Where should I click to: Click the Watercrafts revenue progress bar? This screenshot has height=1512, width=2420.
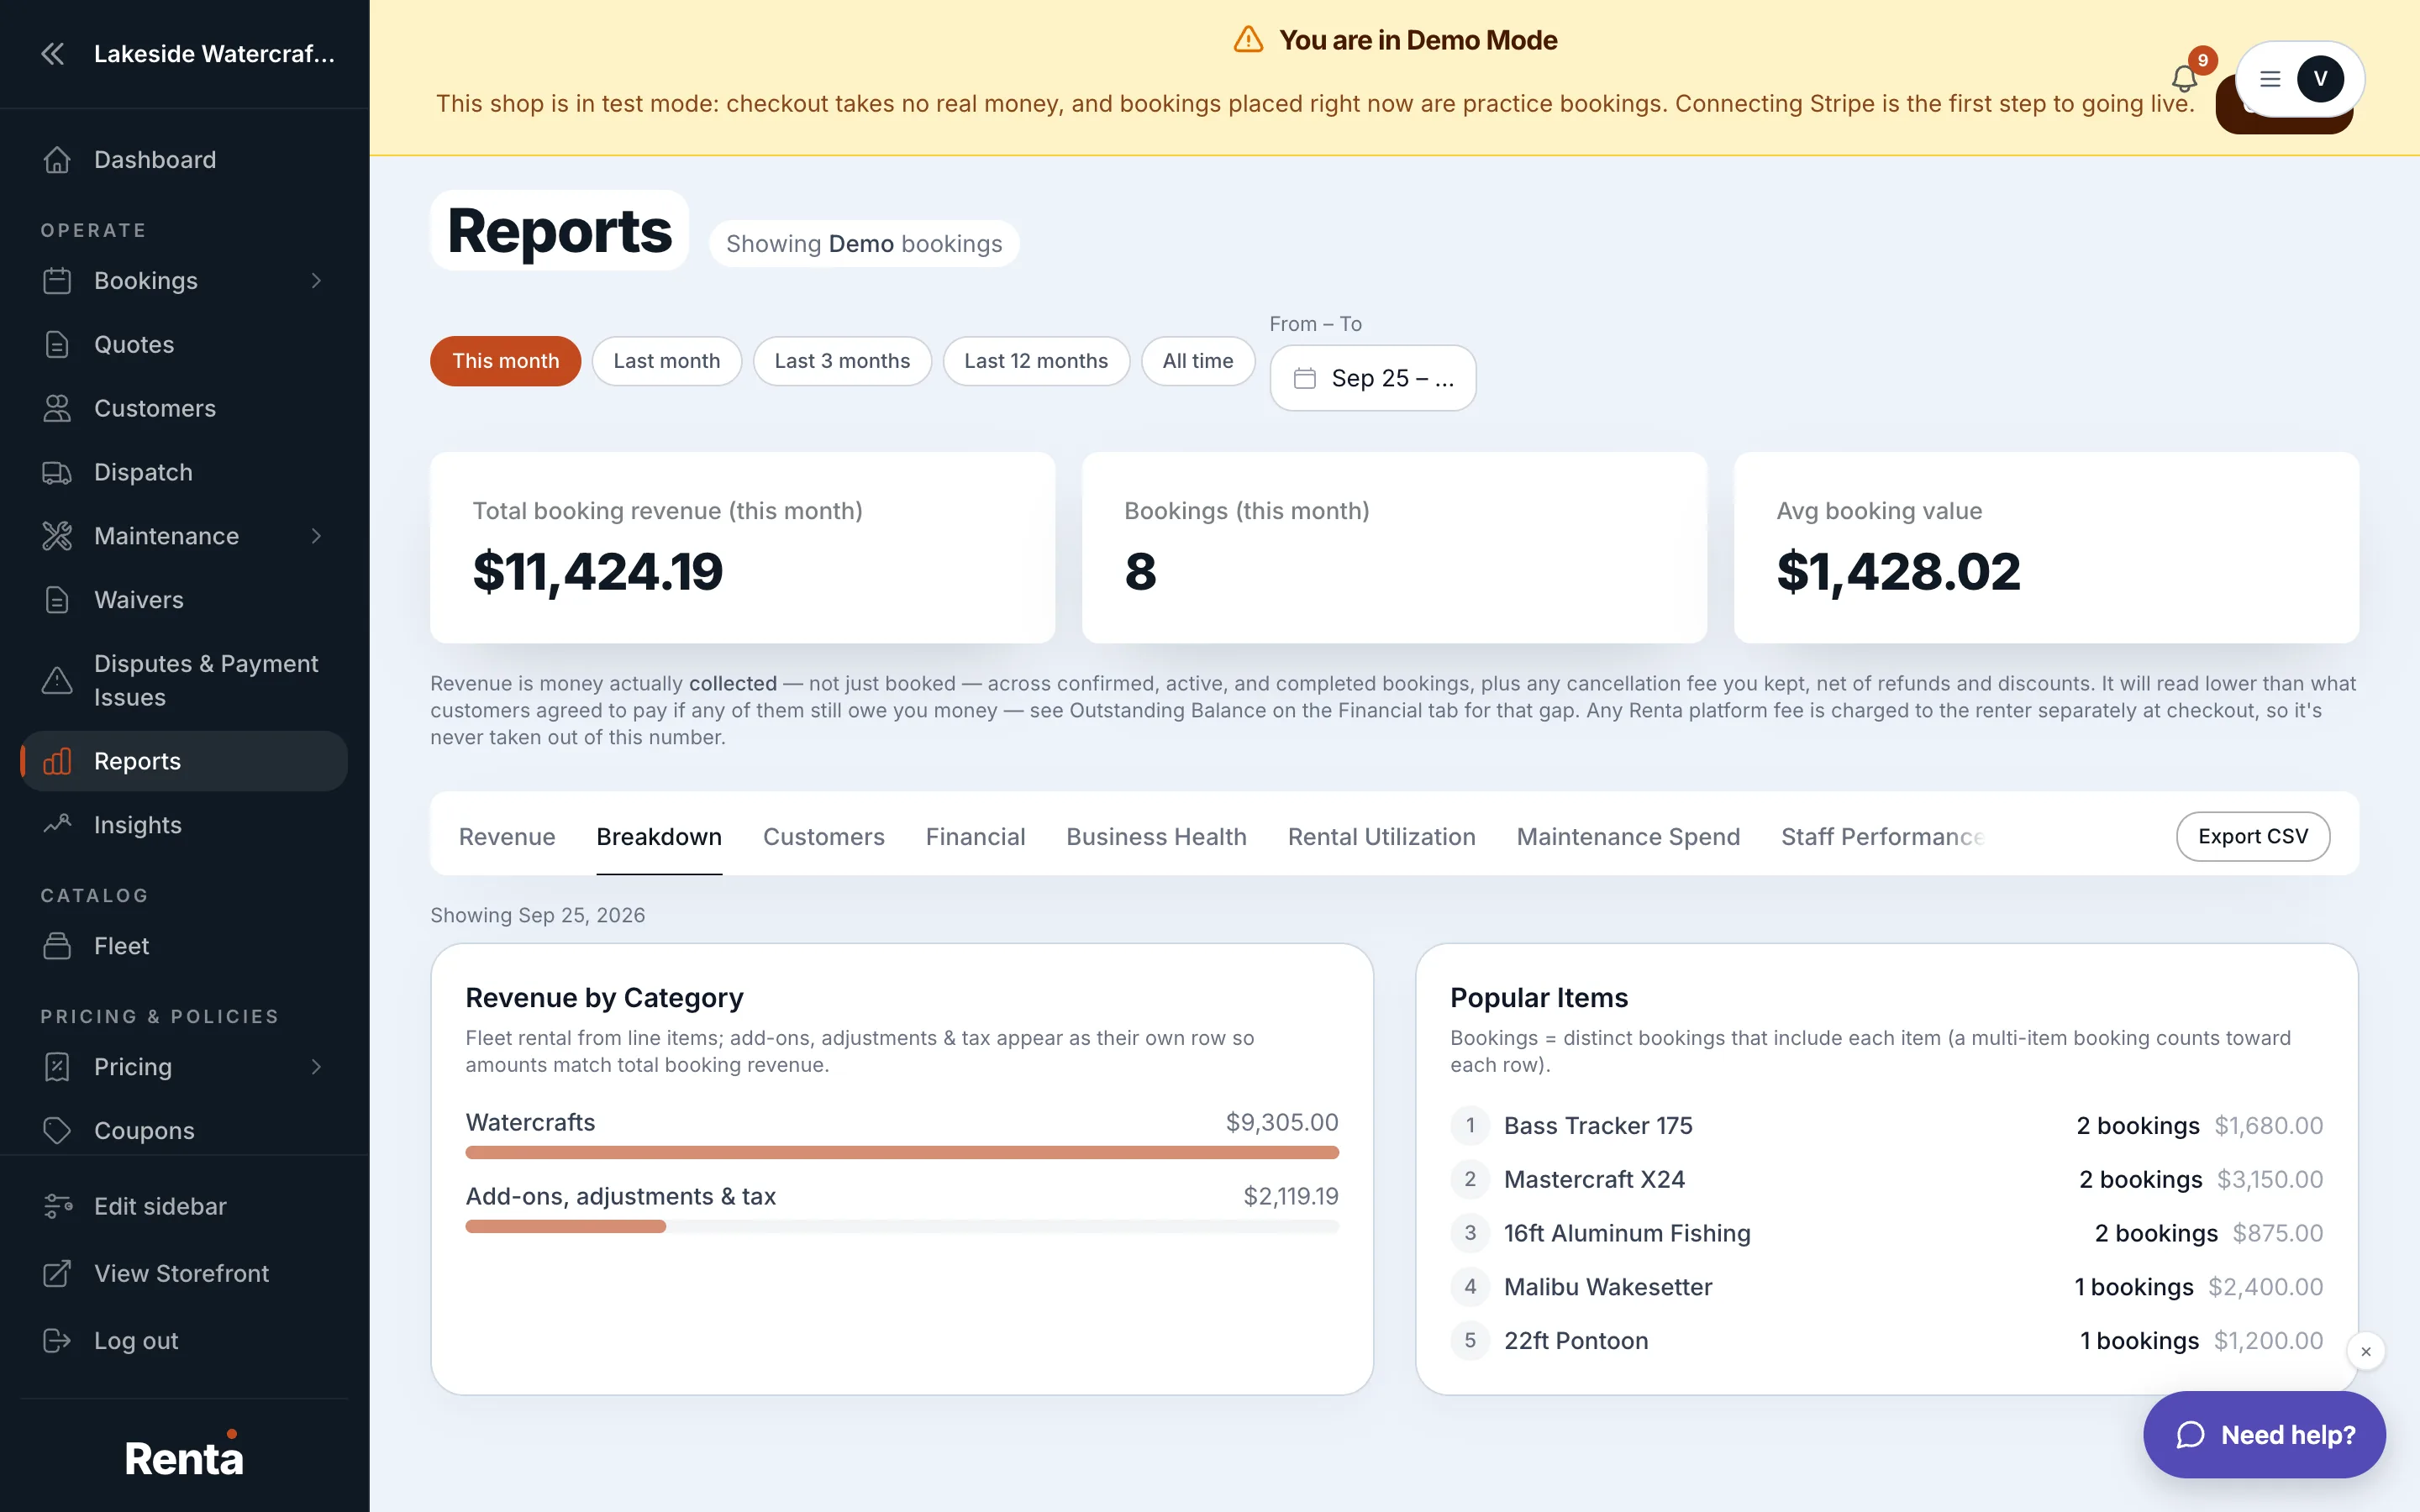tap(902, 1153)
